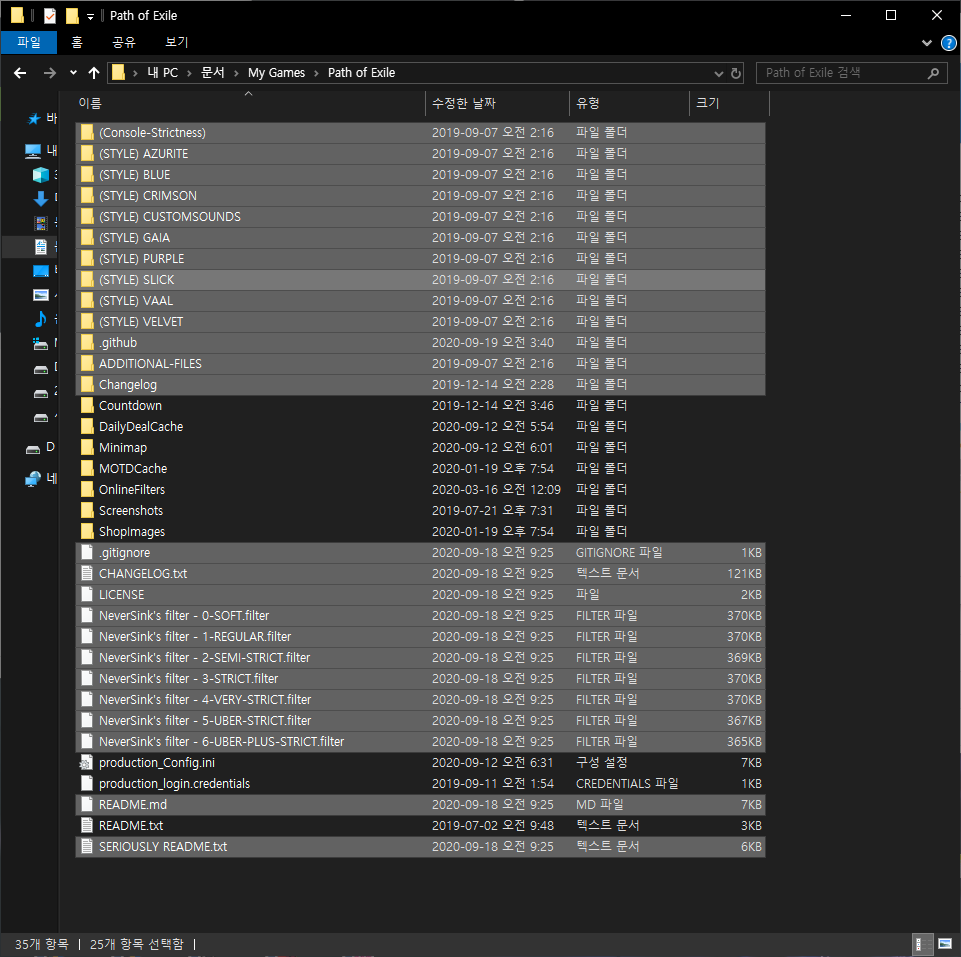The image size is (961, 957).
Task: Open the 보기 ribbon tab
Action: [x=177, y=42]
